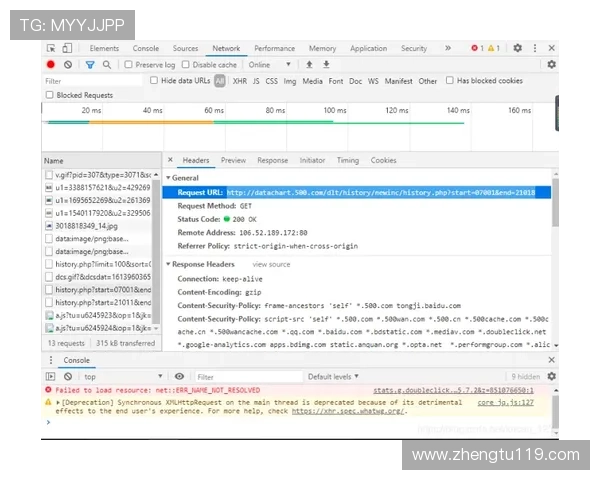Clear the network log
Viewport: 600px width, 480px height.
coord(68,65)
